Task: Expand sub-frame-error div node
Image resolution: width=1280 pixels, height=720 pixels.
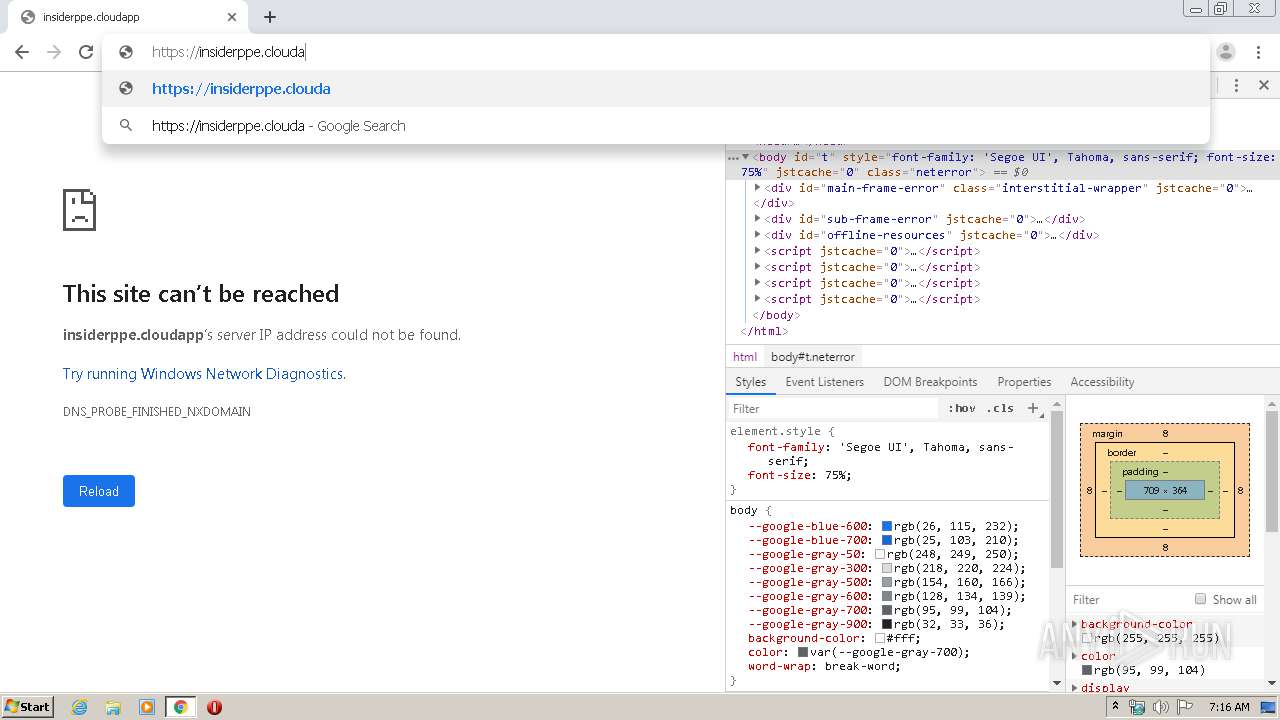Action: [x=758, y=219]
